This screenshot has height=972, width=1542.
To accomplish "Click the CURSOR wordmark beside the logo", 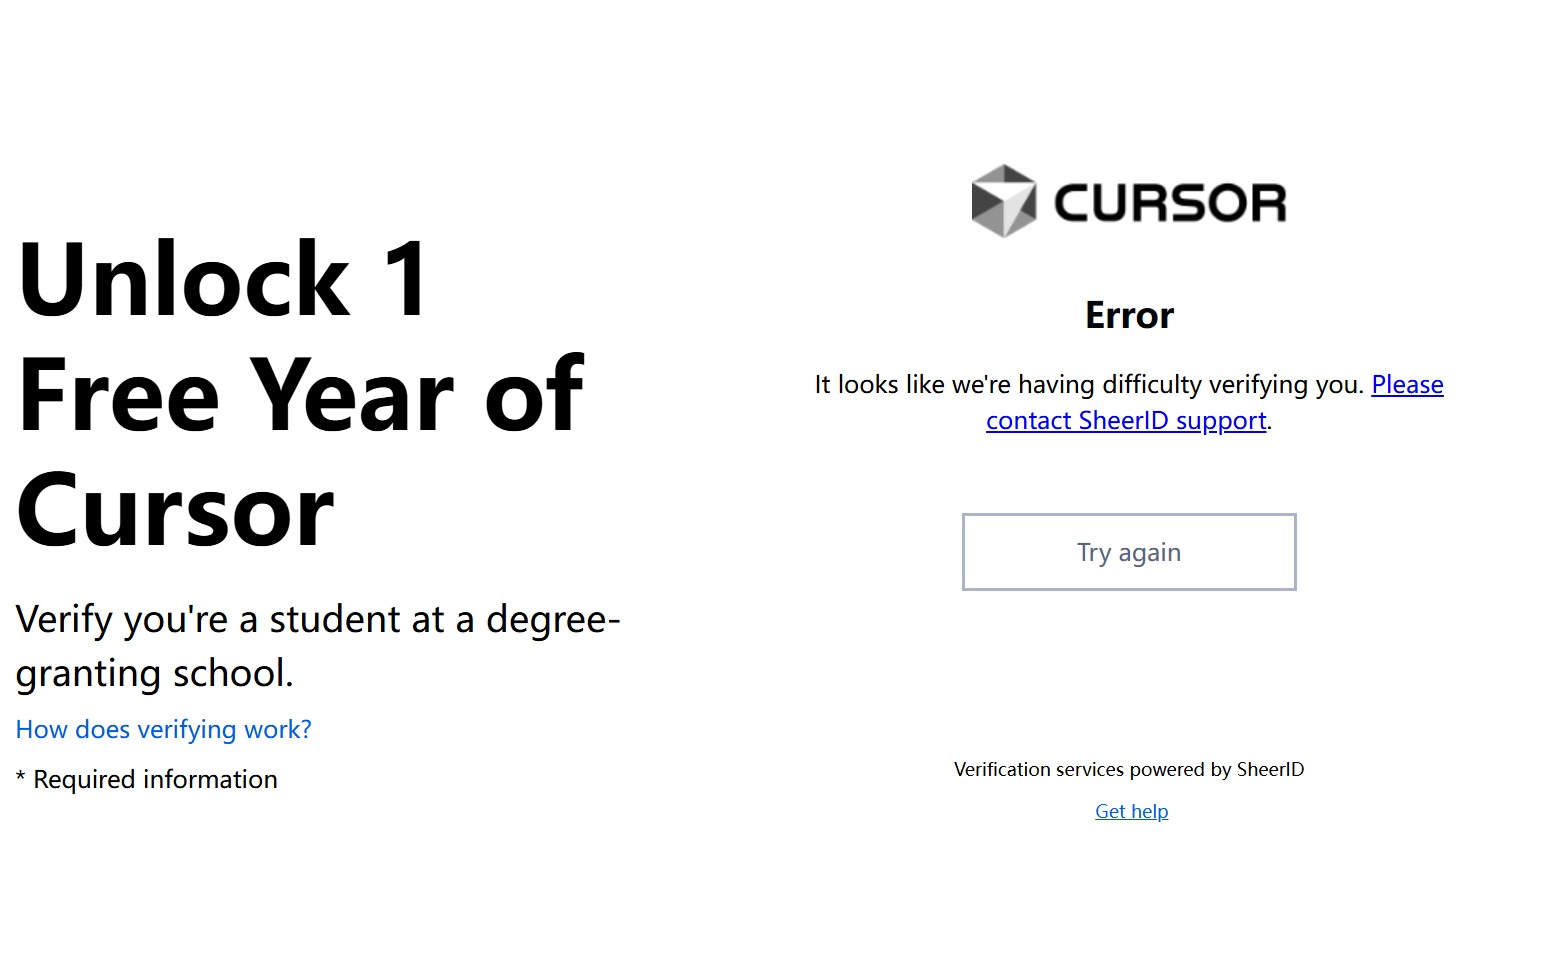I will click(x=1170, y=203).
